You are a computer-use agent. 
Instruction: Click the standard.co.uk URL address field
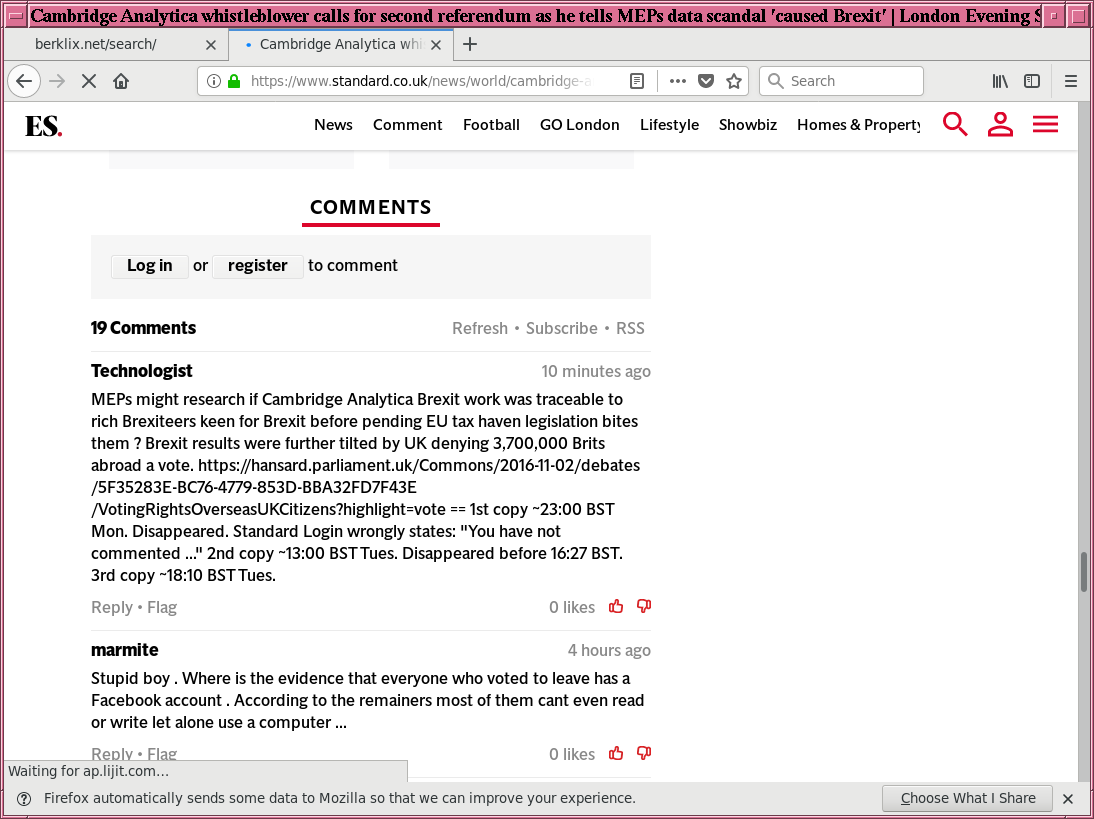[421, 81]
